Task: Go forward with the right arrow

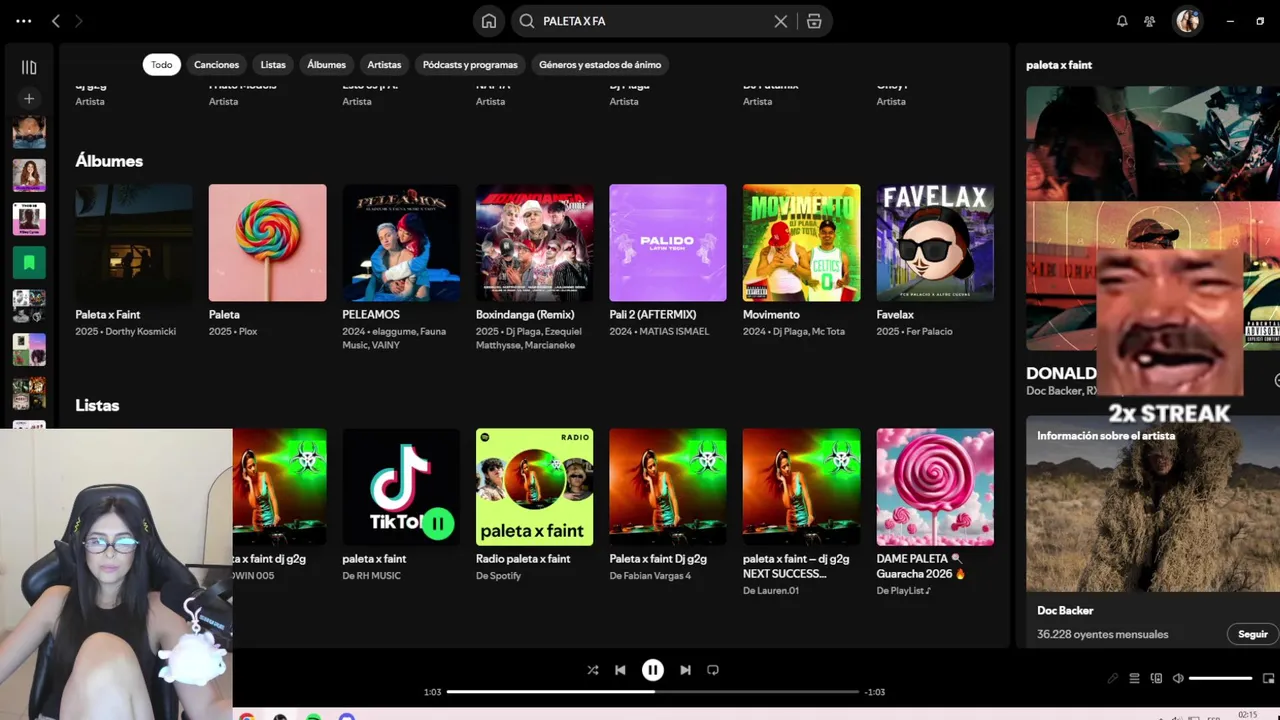Action: click(79, 20)
